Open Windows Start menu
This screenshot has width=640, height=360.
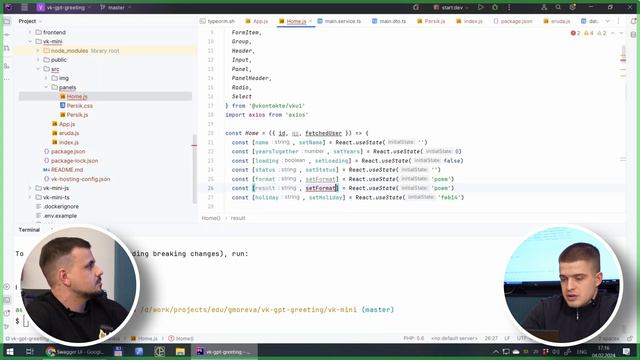[x=9, y=351]
